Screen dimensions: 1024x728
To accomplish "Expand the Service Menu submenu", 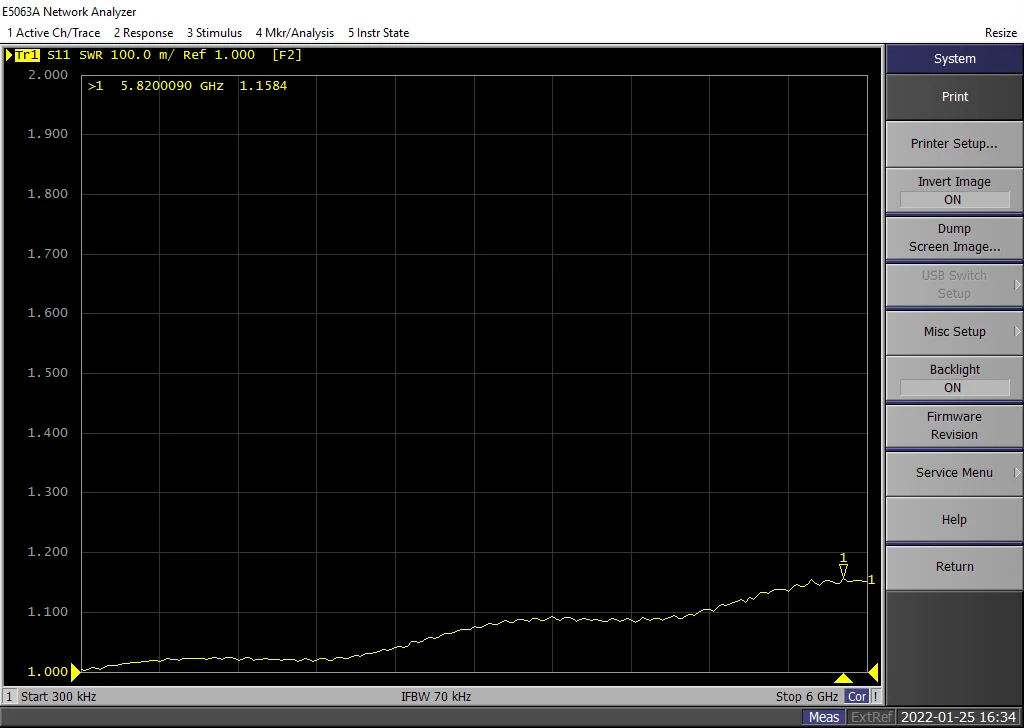I will click(x=954, y=473).
